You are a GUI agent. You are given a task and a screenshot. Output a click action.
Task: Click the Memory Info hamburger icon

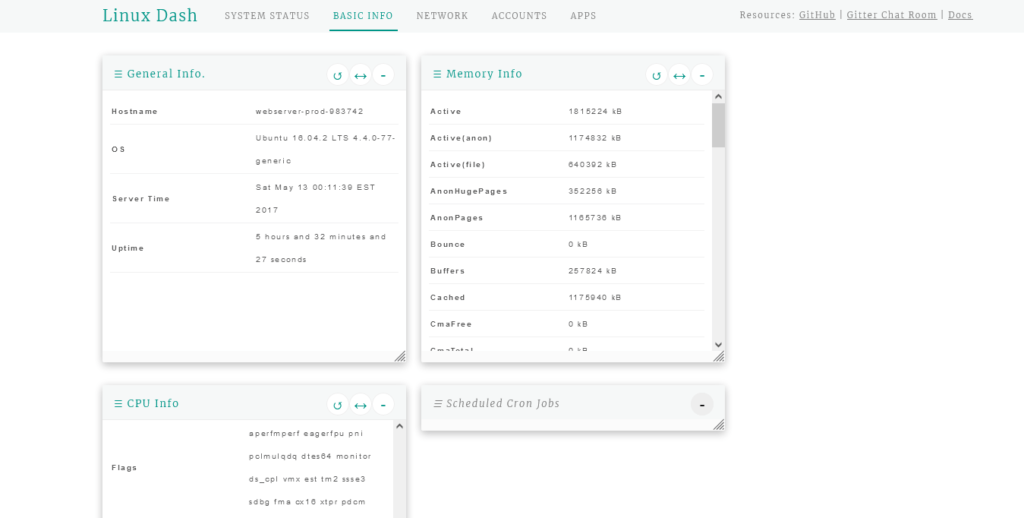(x=437, y=74)
